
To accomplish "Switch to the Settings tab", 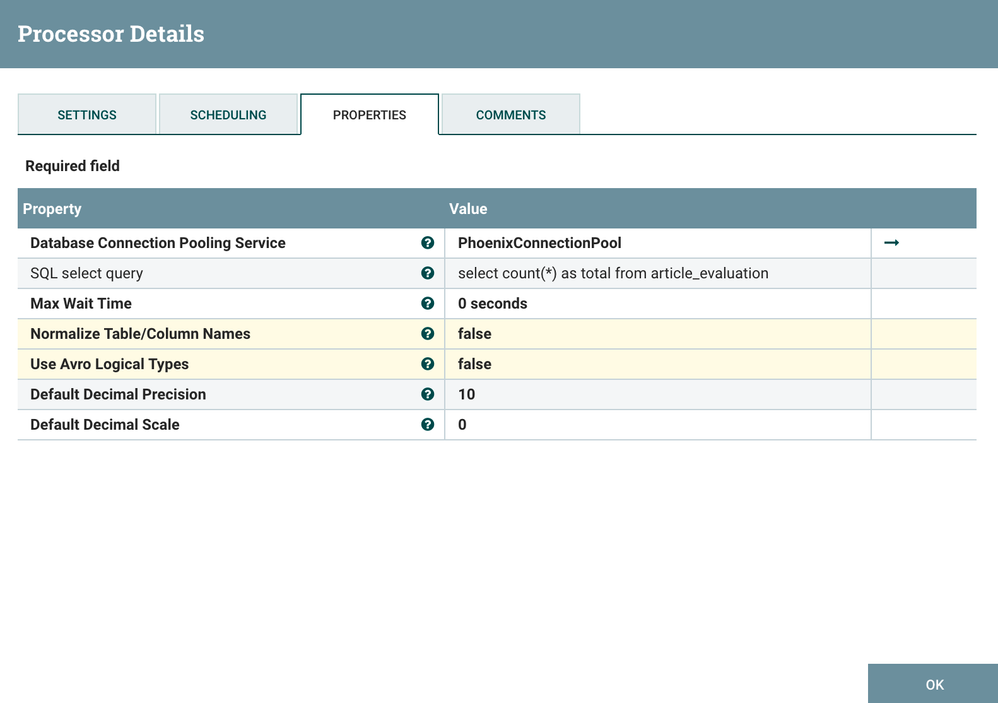I will [x=87, y=115].
